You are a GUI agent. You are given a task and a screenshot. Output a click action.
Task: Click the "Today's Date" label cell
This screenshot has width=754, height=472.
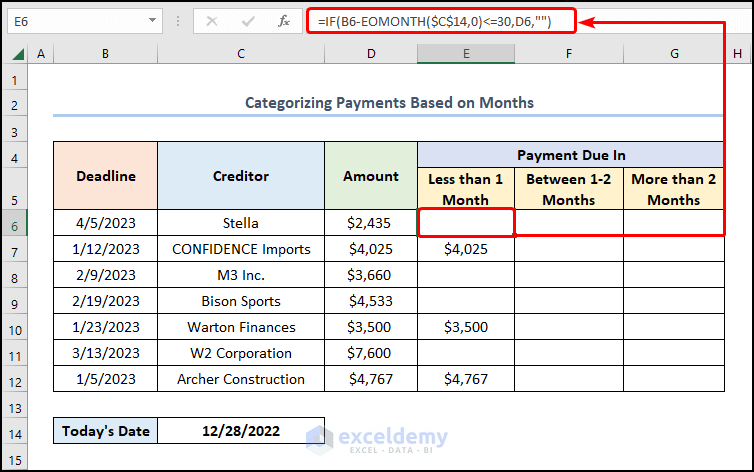pyautogui.click(x=105, y=430)
